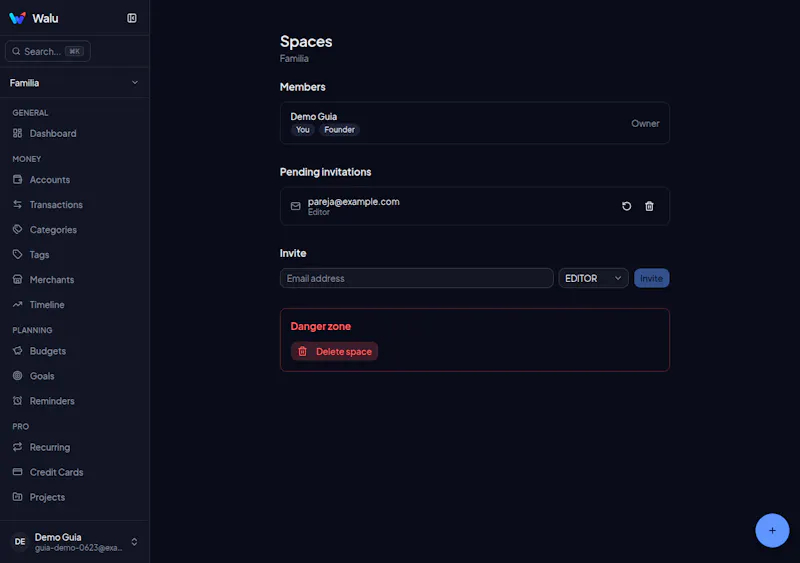Focus the Search box in sidebar
This screenshot has height=563, width=800.
[x=48, y=51]
